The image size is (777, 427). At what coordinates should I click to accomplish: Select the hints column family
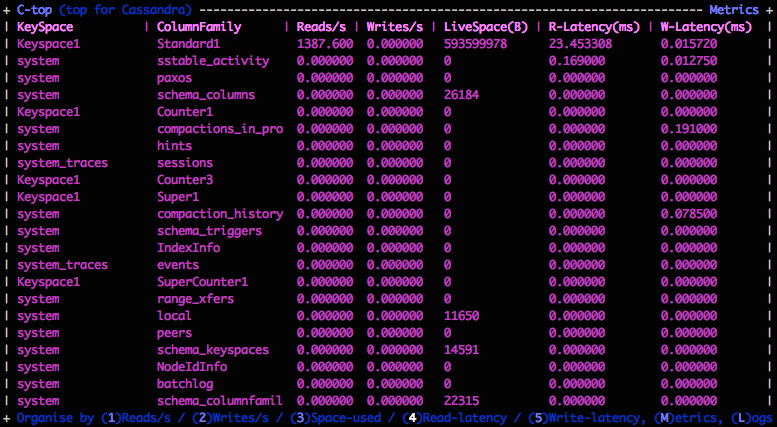pyautogui.click(x=174, y=146)
